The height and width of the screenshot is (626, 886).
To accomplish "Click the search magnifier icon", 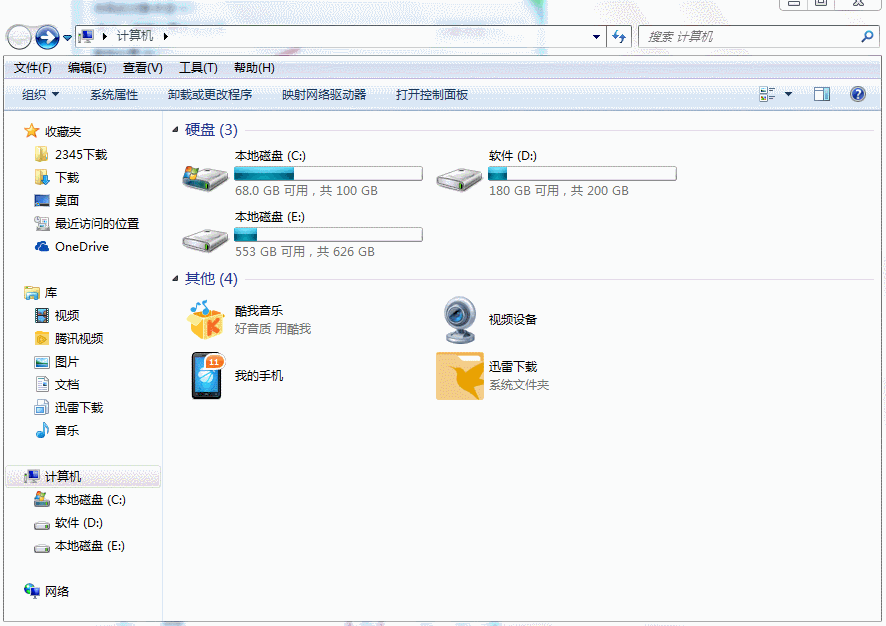I will click(x=867, y=37).
